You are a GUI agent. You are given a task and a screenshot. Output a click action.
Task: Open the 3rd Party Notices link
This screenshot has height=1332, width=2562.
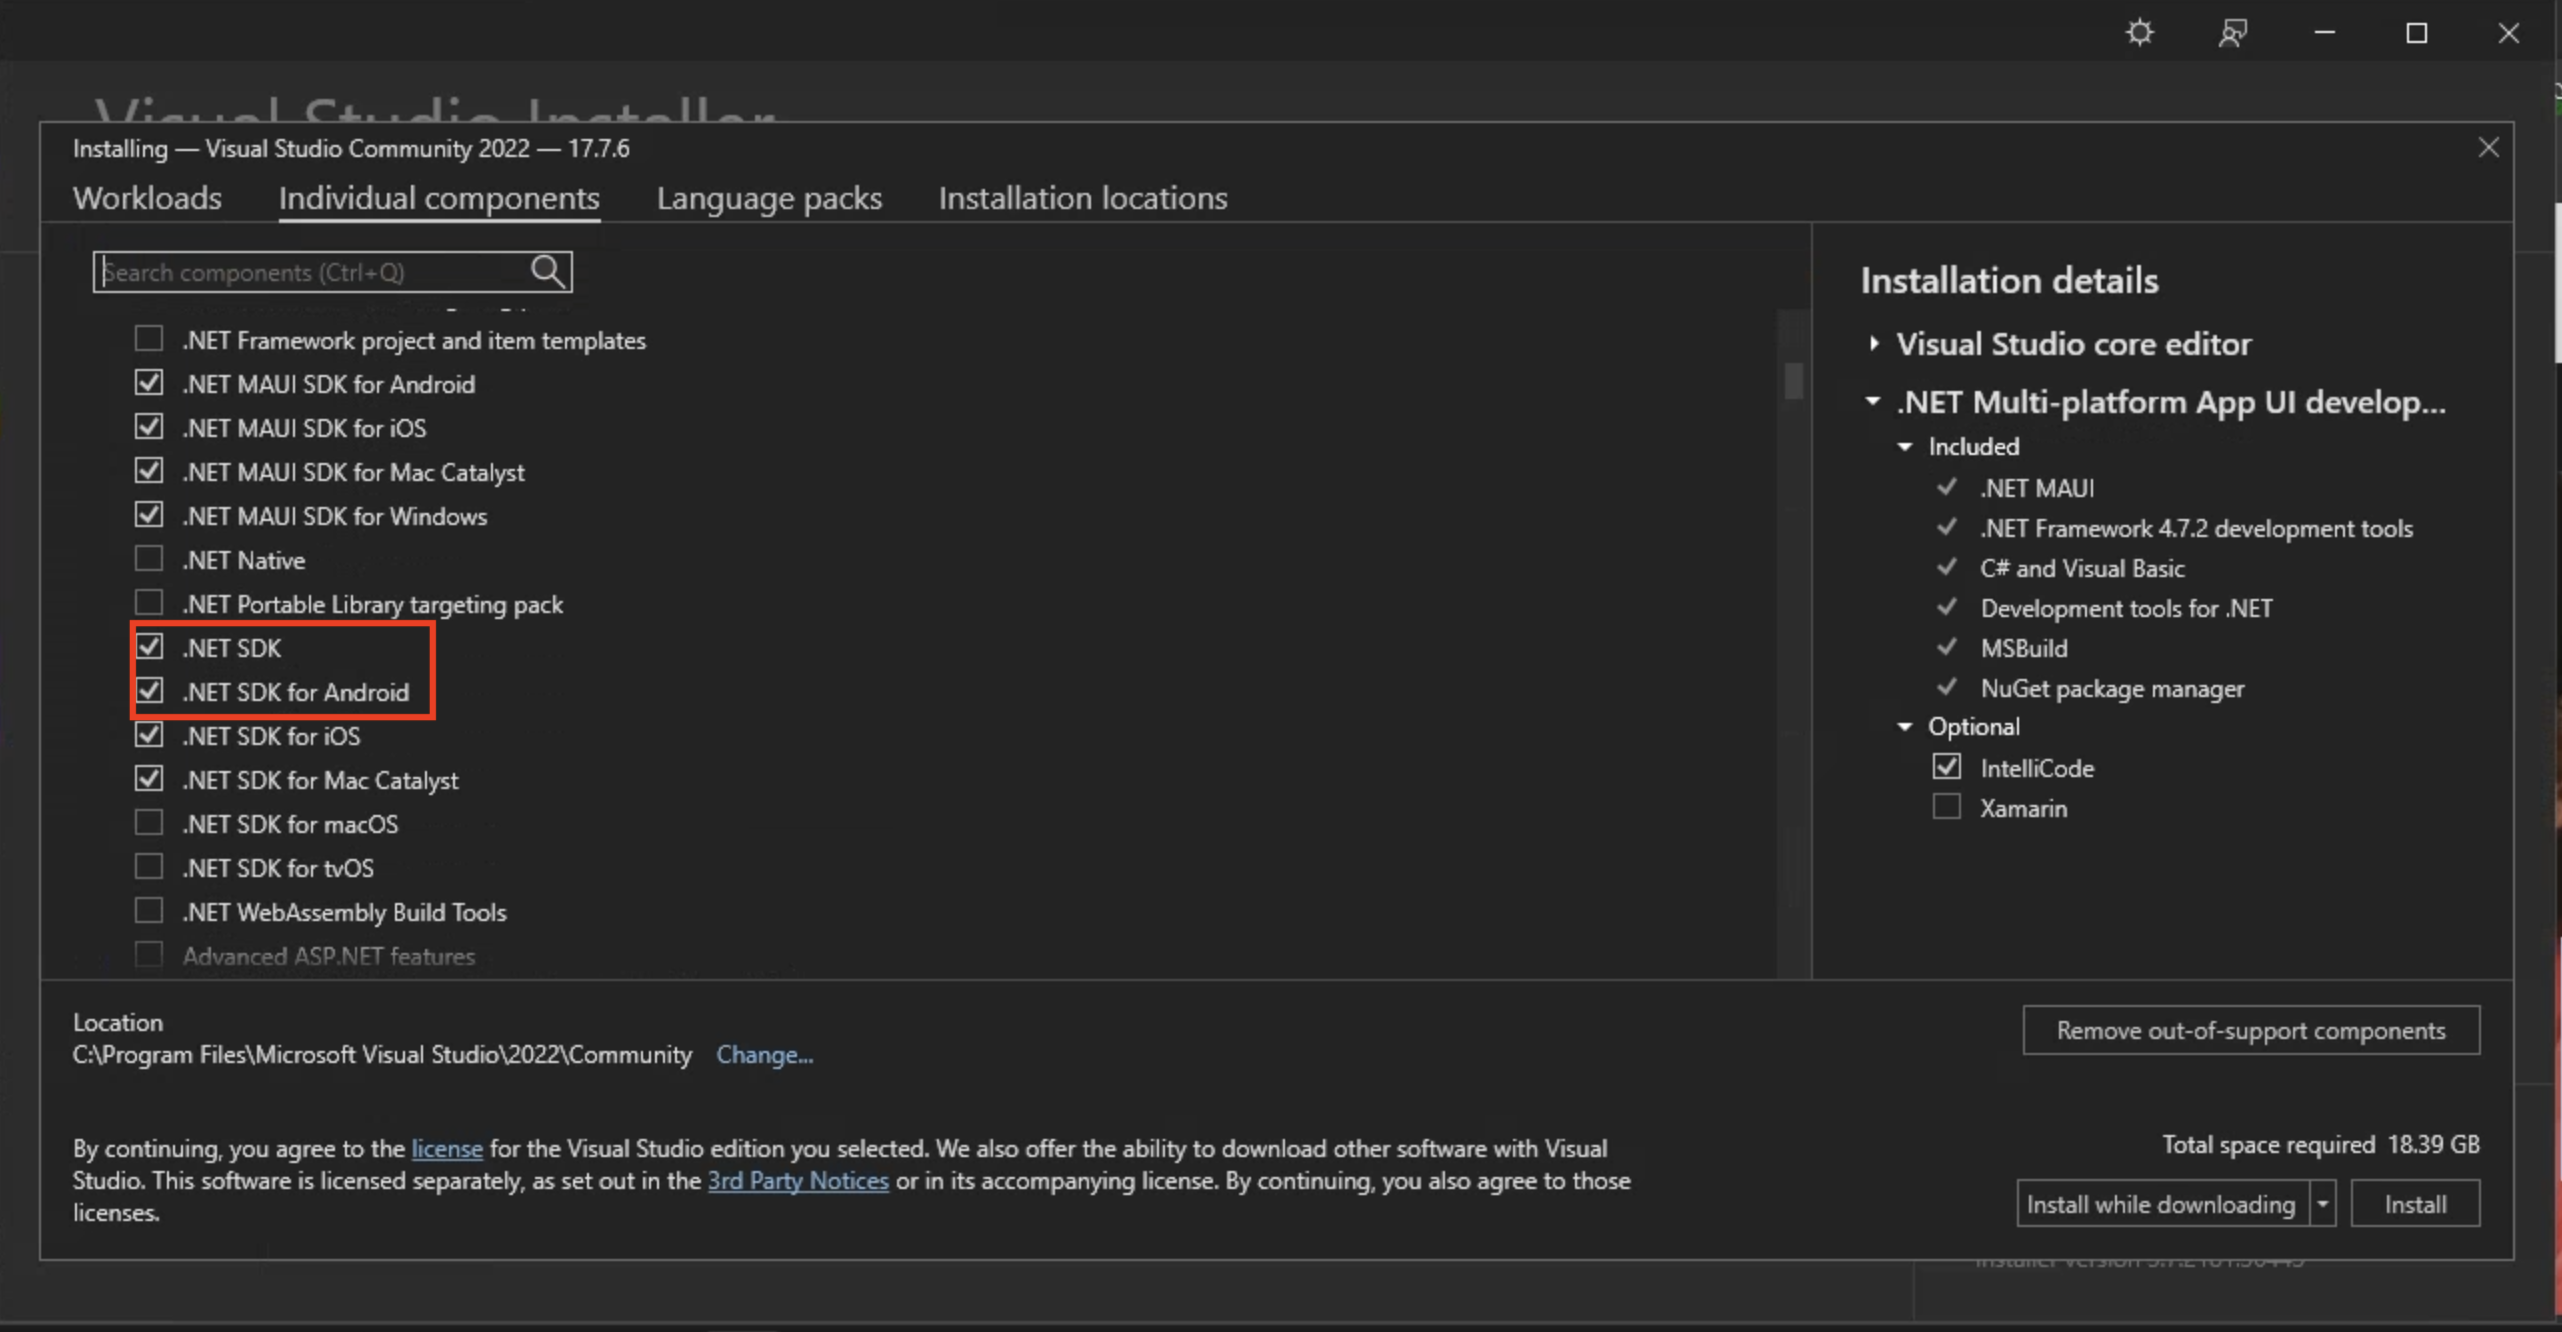(797, 1180)
